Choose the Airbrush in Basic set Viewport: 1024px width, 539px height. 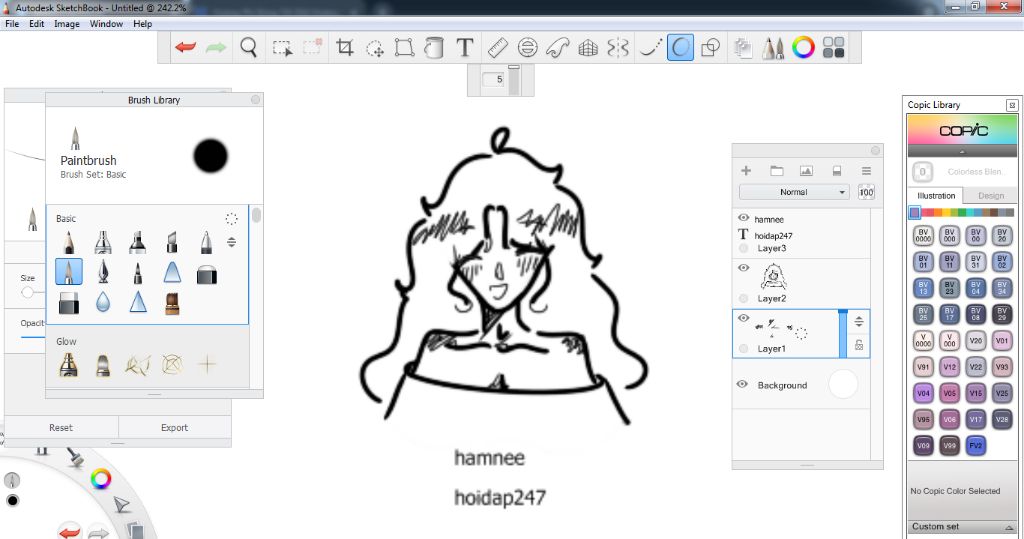[103, 242]
